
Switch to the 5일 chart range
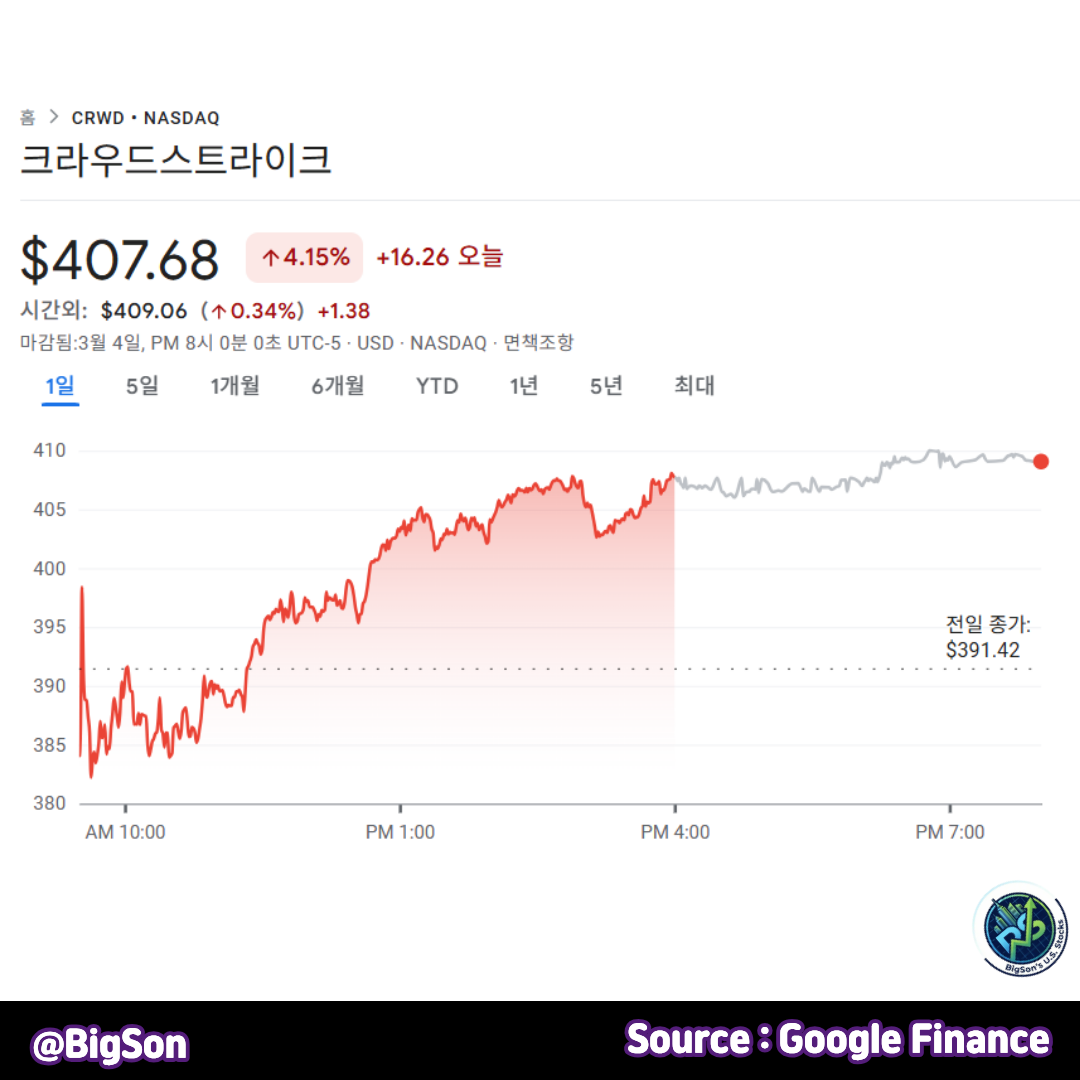coord(142,386)
